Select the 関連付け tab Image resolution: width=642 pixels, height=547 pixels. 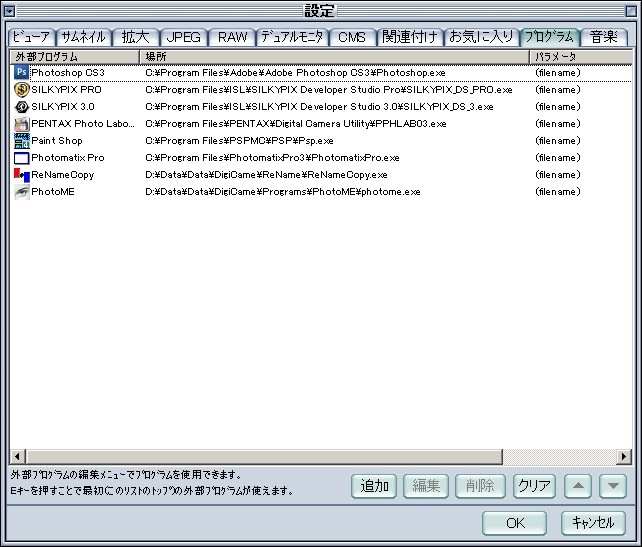click(410, 37)
